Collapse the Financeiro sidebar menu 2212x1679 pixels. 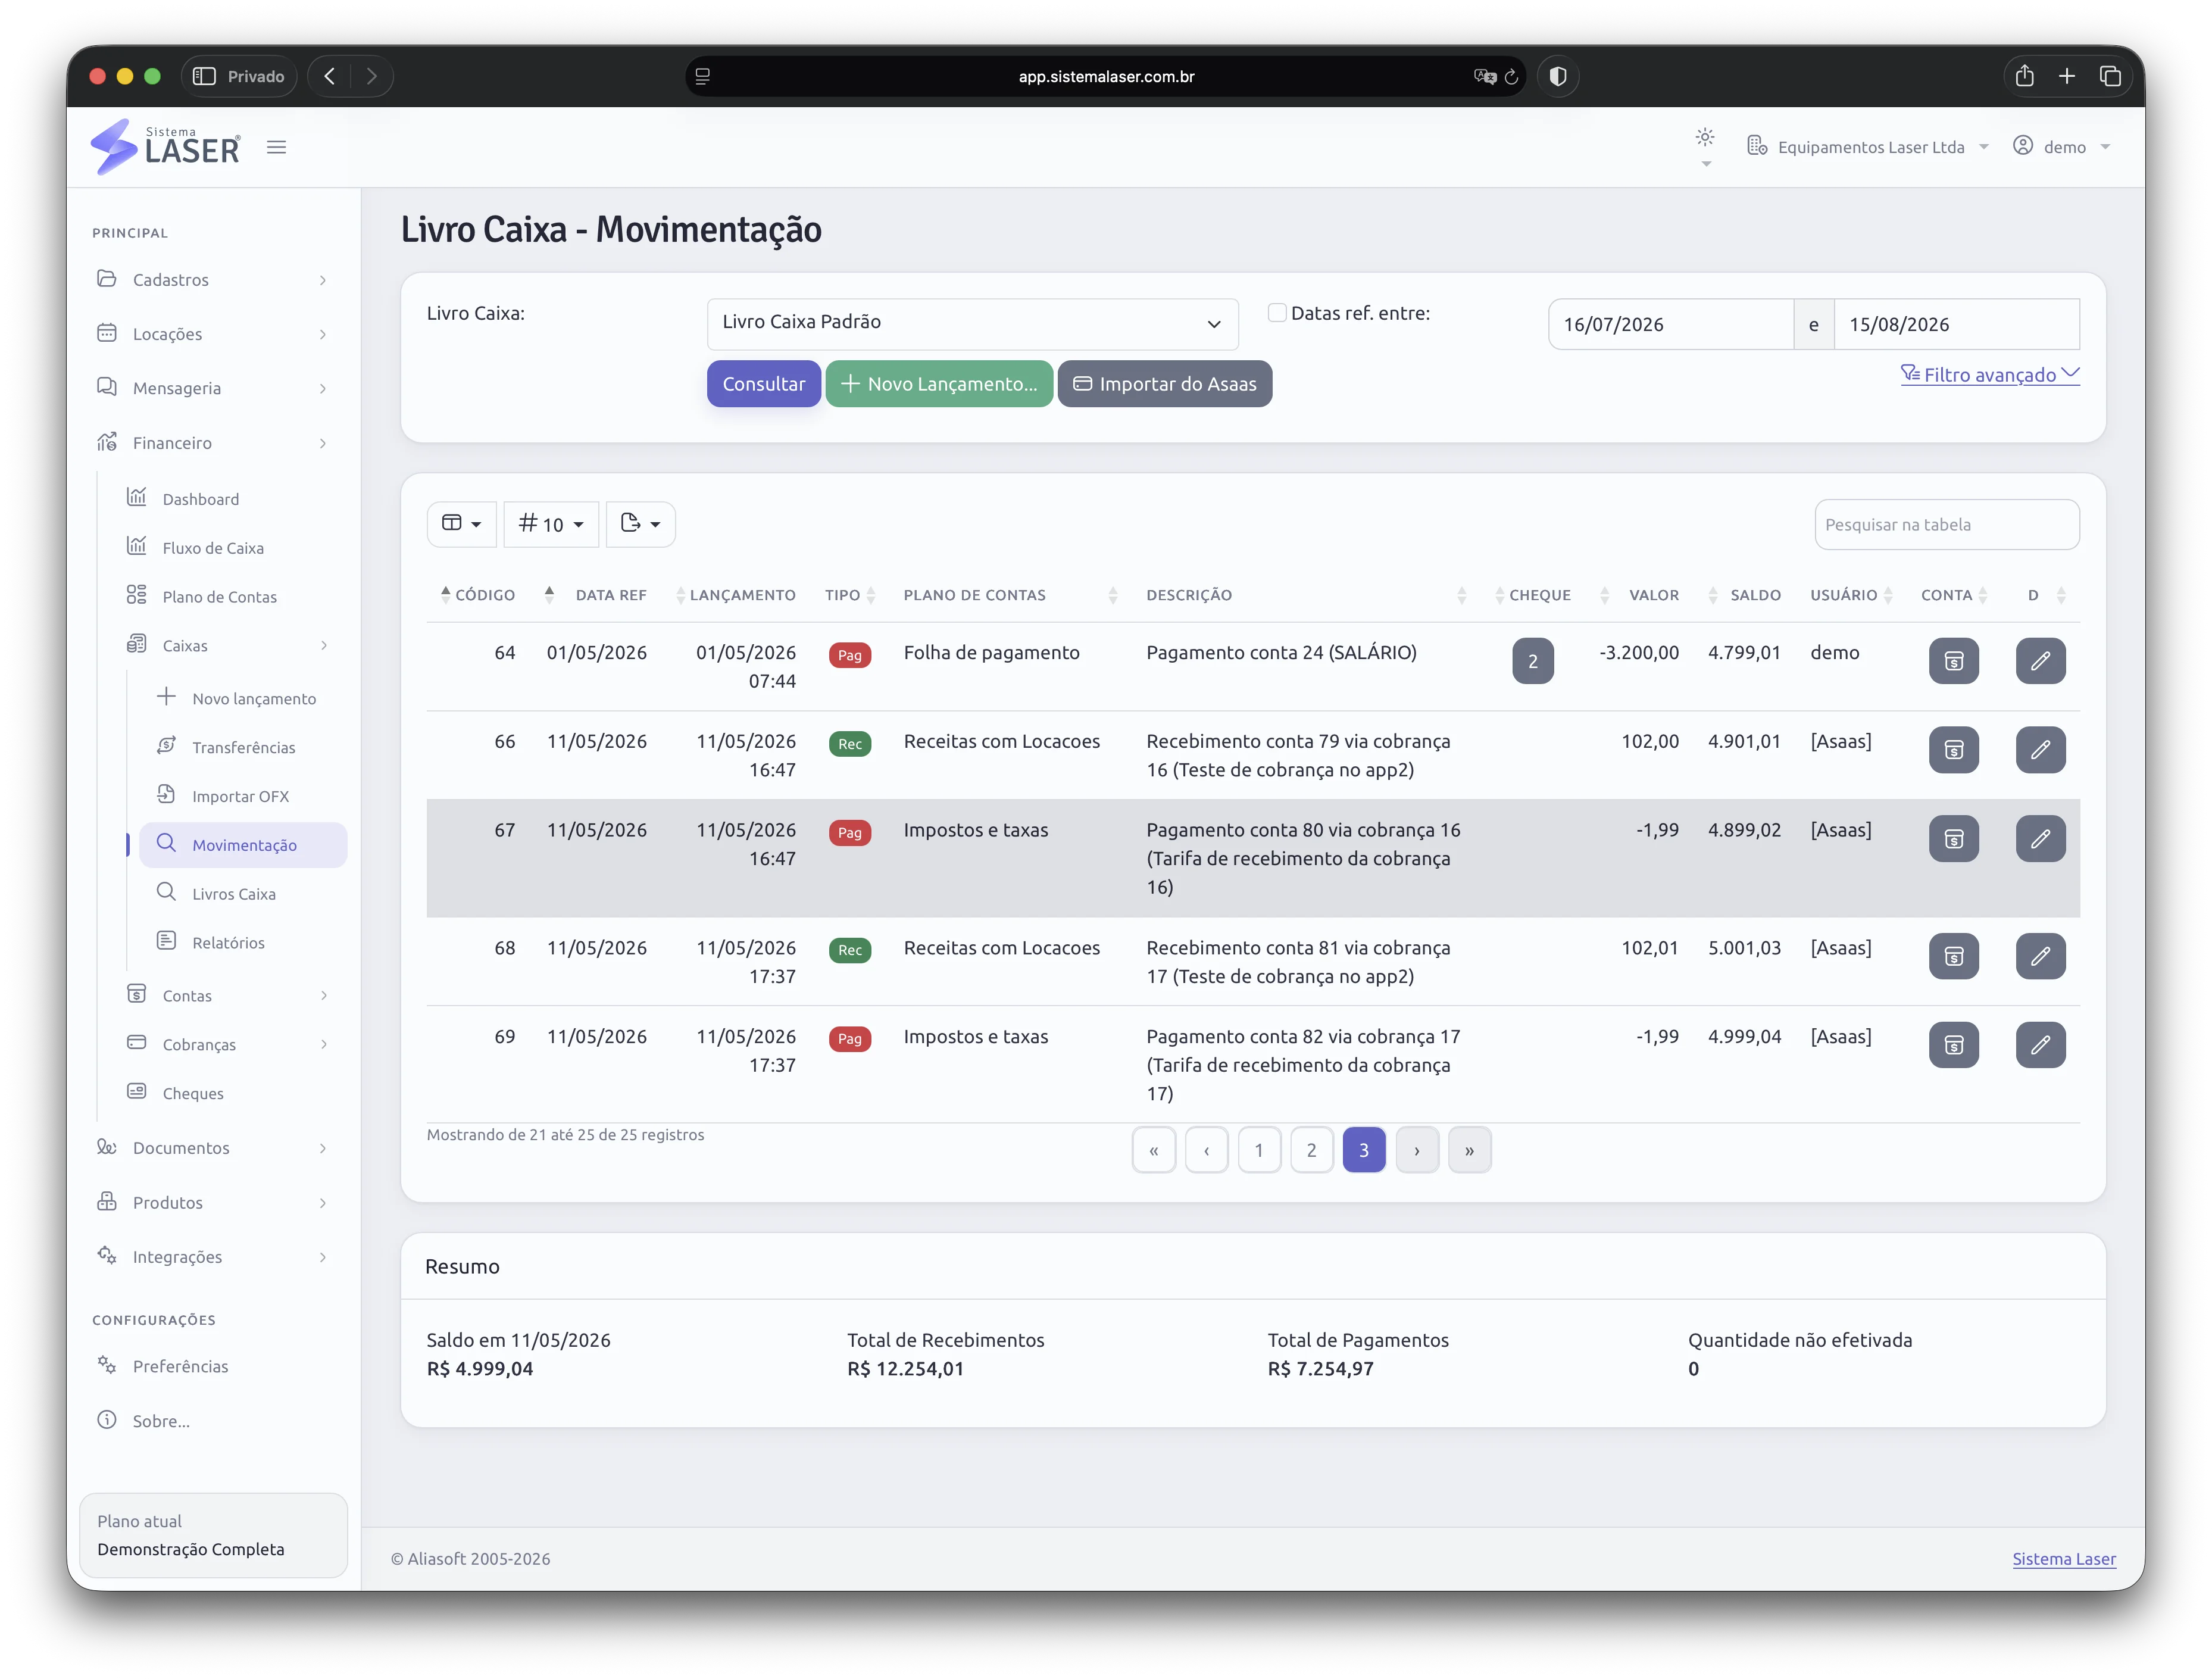pyautogui.click(x=213, y=443)
